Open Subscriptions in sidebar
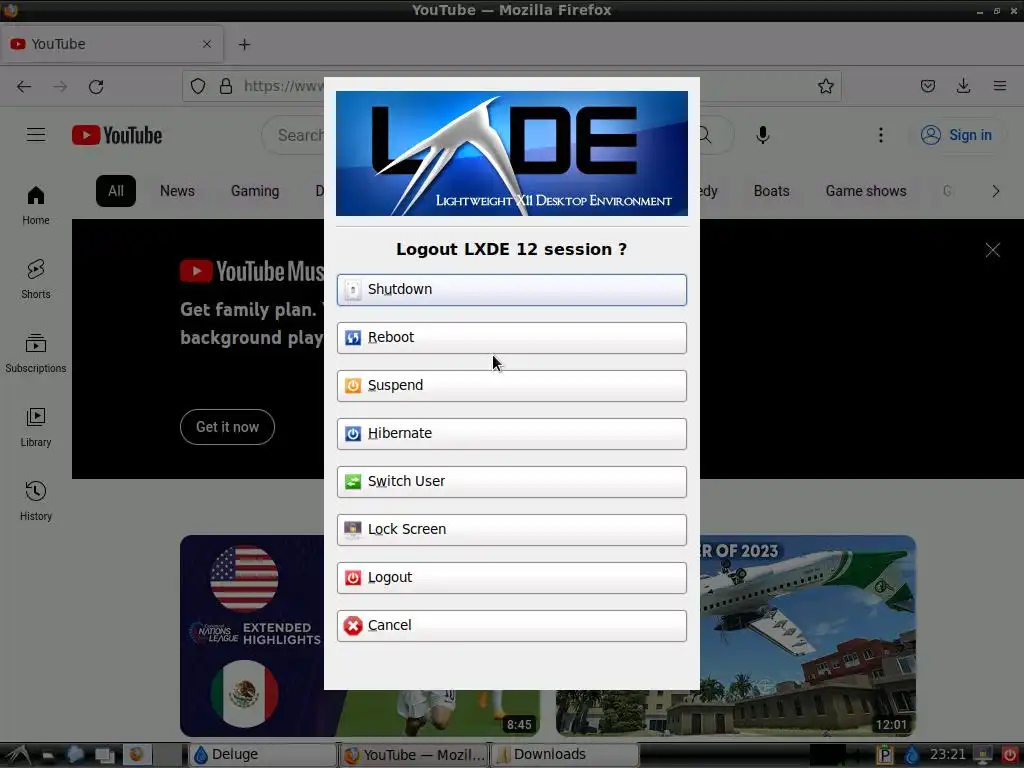 (36, 353)
